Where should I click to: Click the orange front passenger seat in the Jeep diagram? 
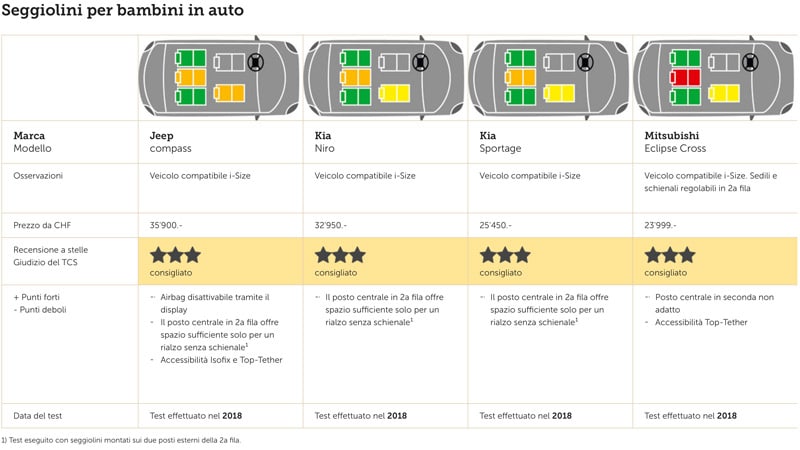229,93
